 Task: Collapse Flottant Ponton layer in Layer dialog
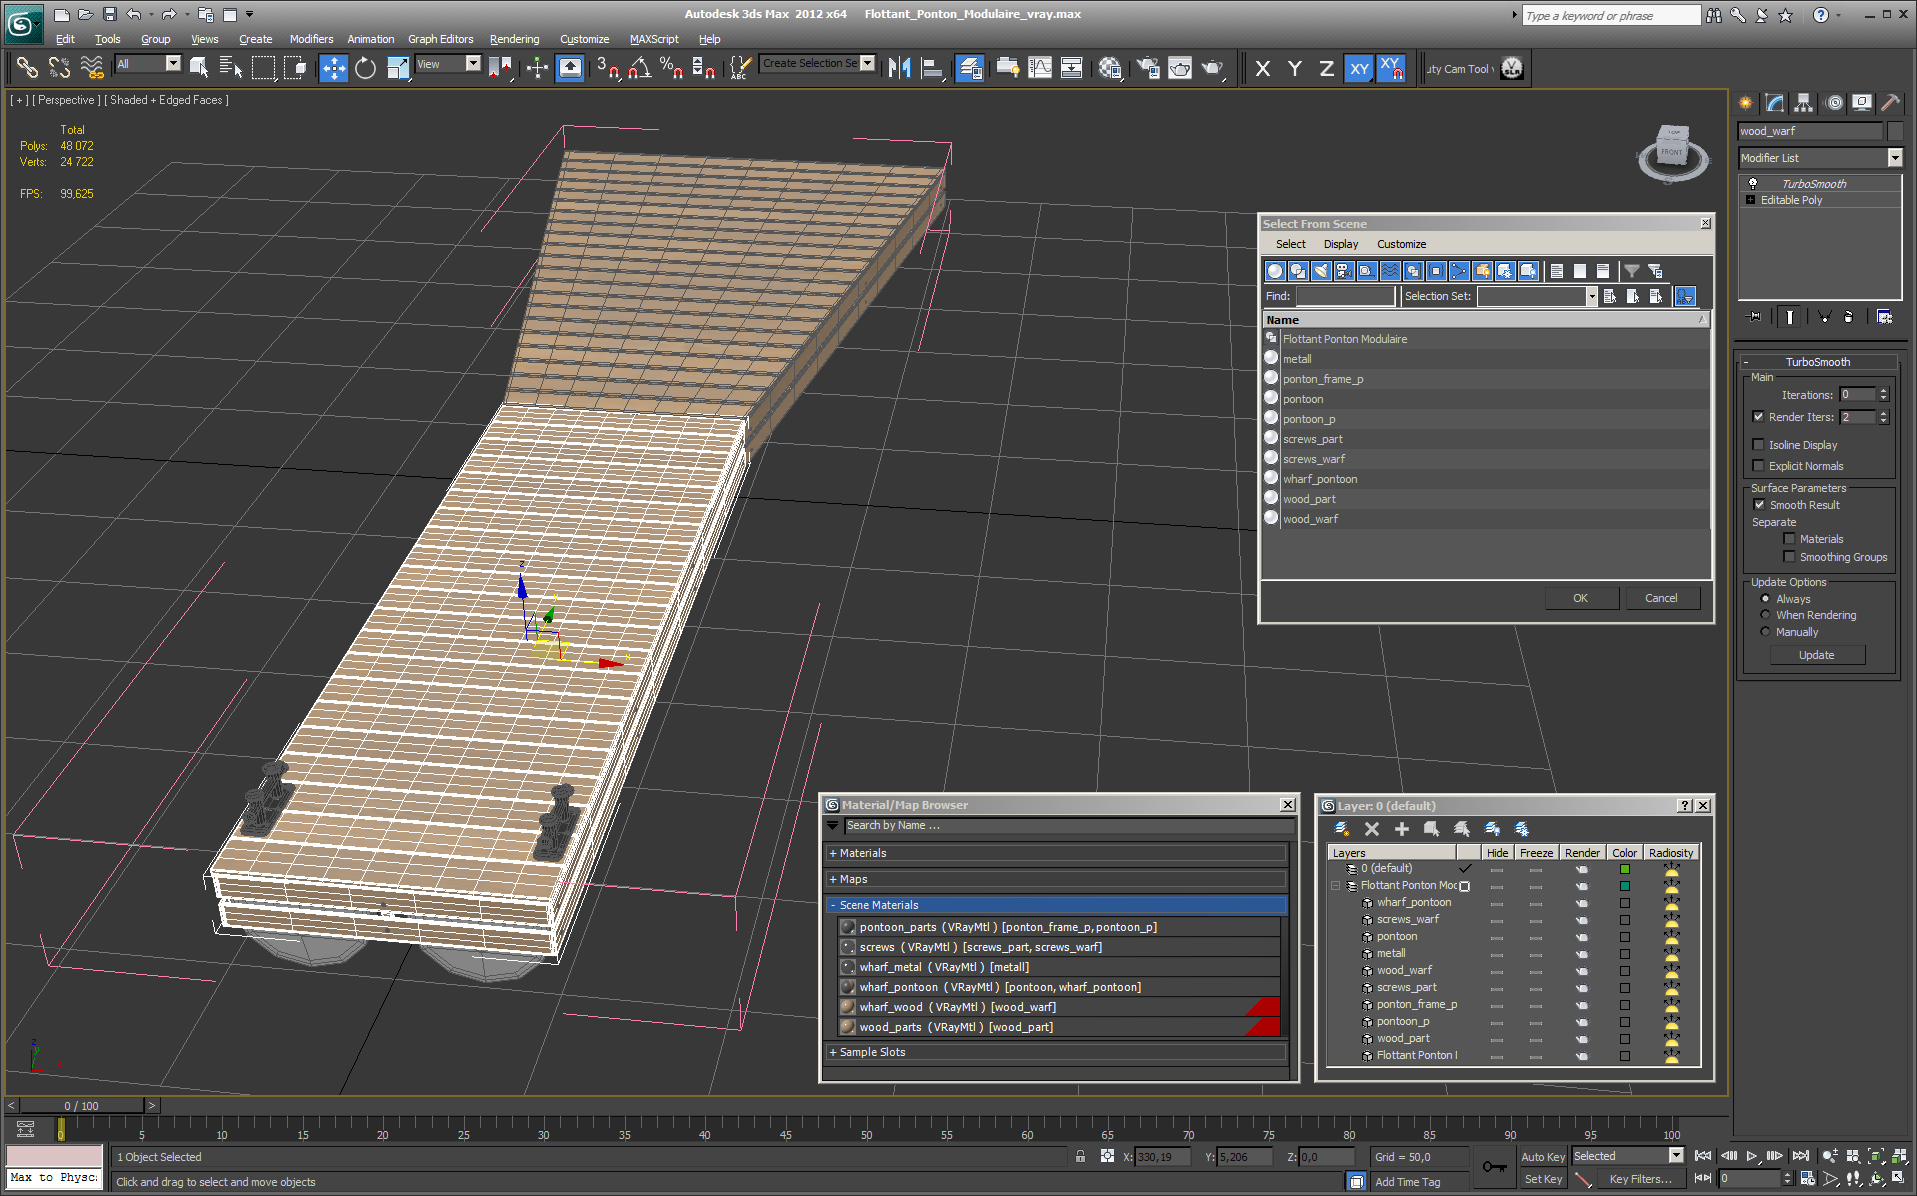[1336, 886]
